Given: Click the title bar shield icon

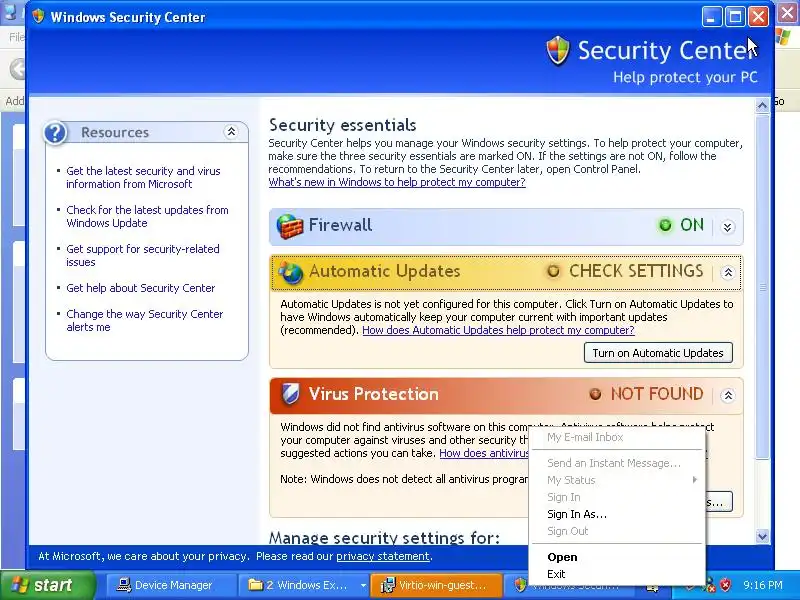Looking at the screenshot, I should (x=38, y=16).
